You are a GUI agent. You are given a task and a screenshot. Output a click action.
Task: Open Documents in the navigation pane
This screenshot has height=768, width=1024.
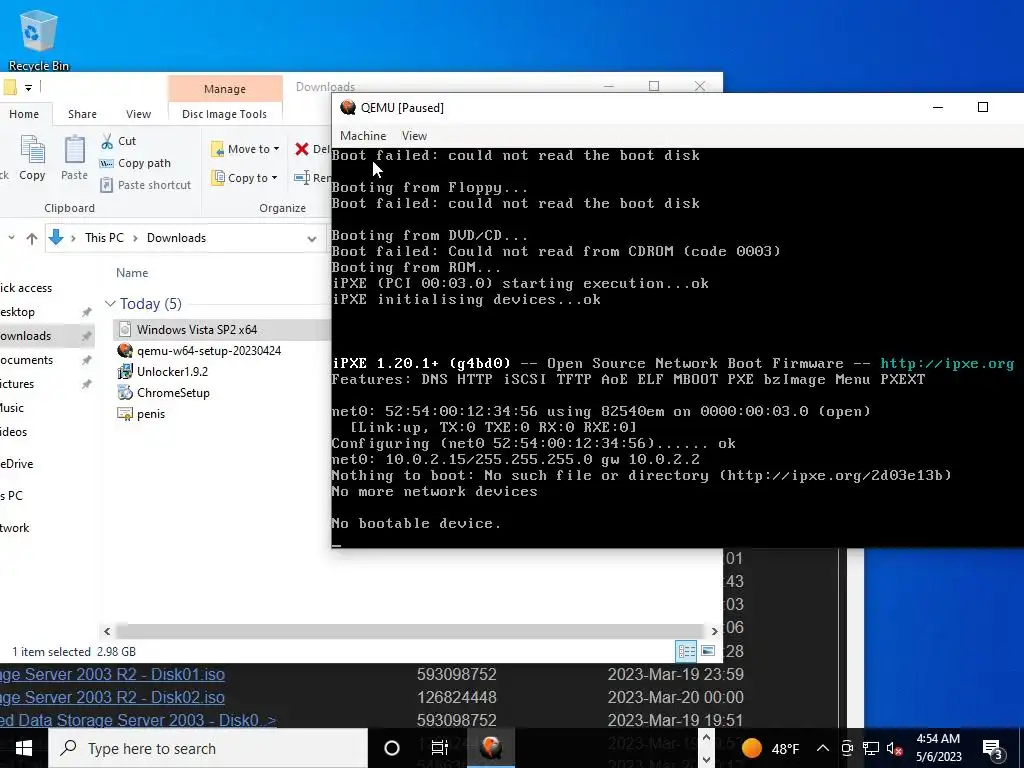click(27, 360)
